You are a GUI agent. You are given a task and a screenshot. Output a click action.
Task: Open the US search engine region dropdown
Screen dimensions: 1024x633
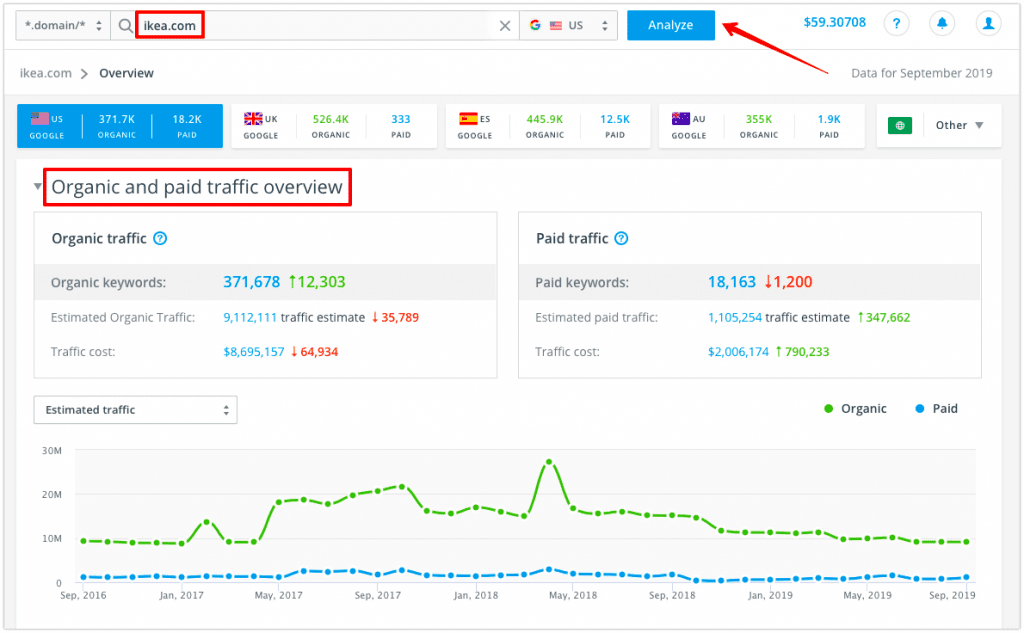coord(568,25)
